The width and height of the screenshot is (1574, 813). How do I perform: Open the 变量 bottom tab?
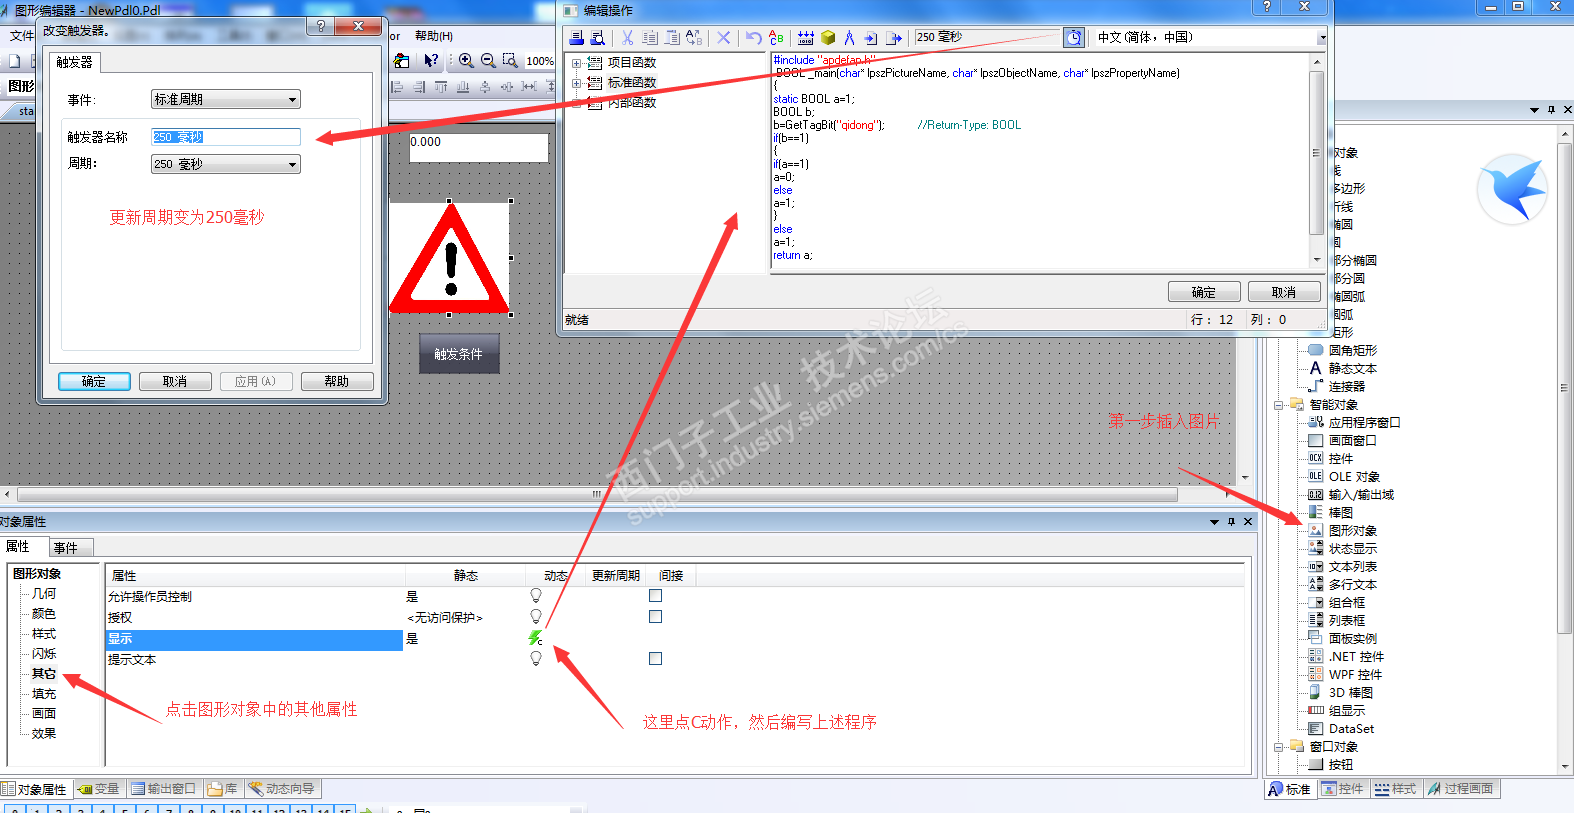(x=98, y=789)
